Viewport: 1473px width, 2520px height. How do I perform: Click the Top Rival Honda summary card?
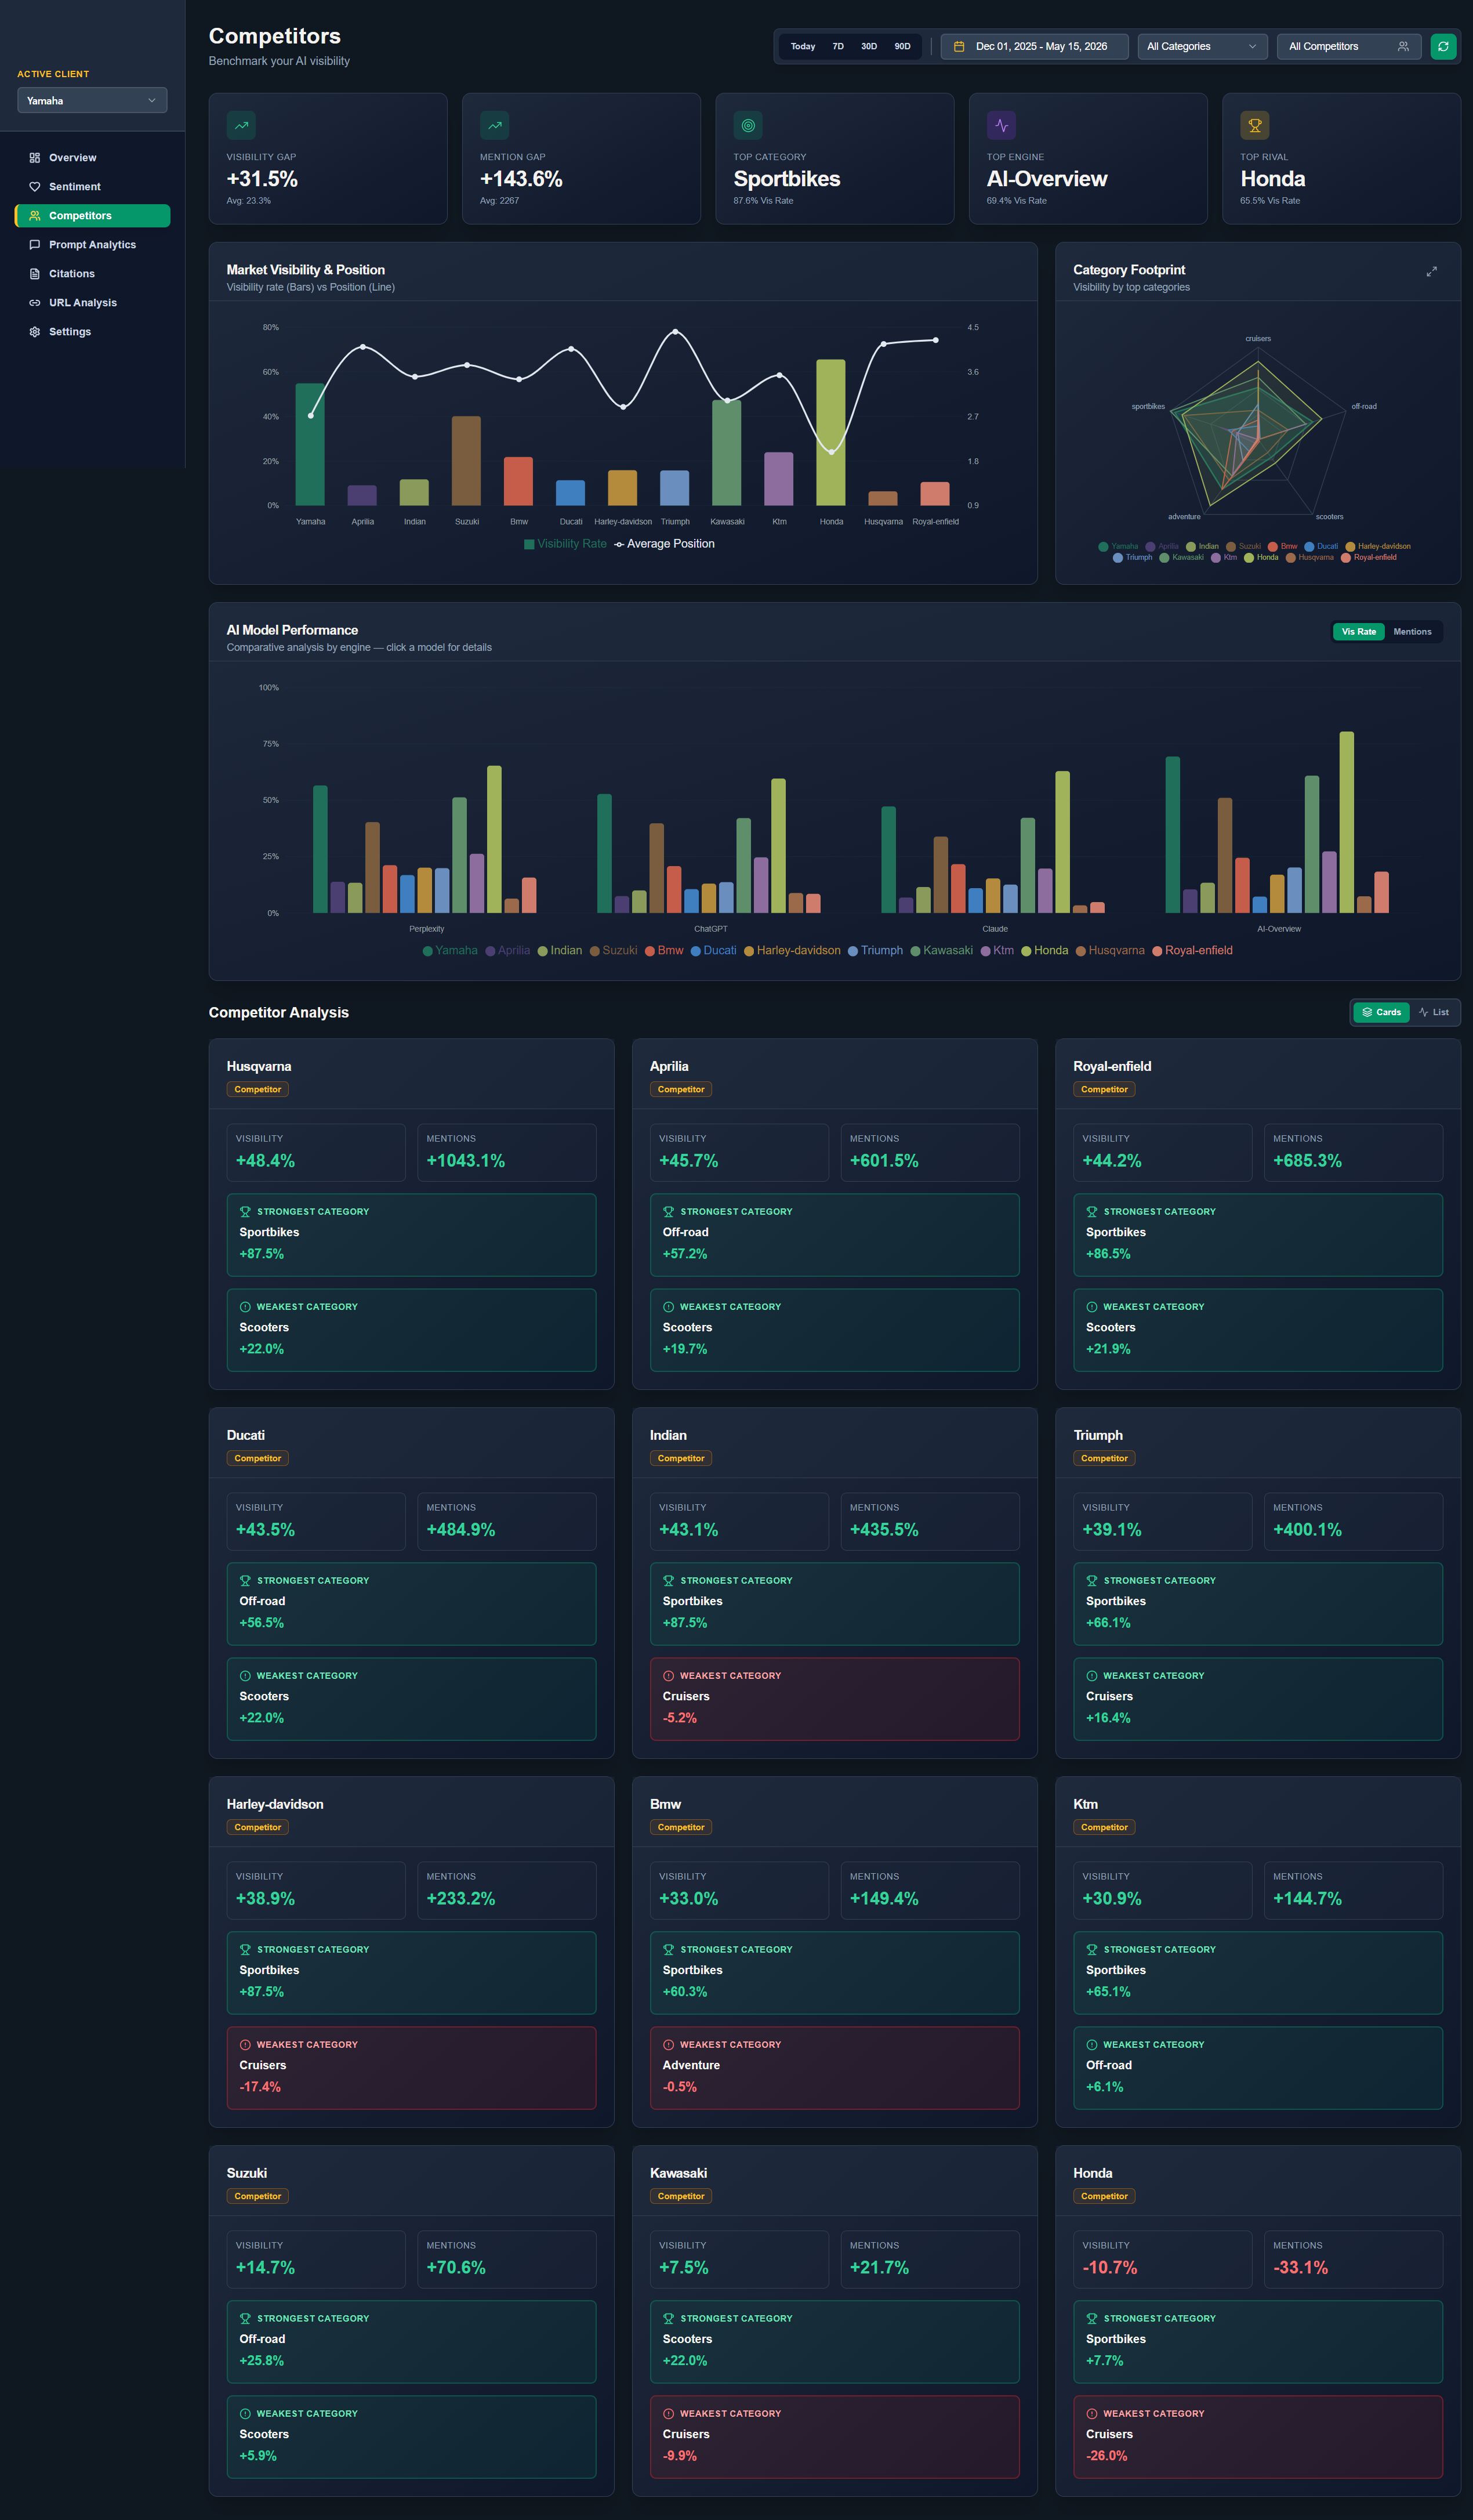1341,159
